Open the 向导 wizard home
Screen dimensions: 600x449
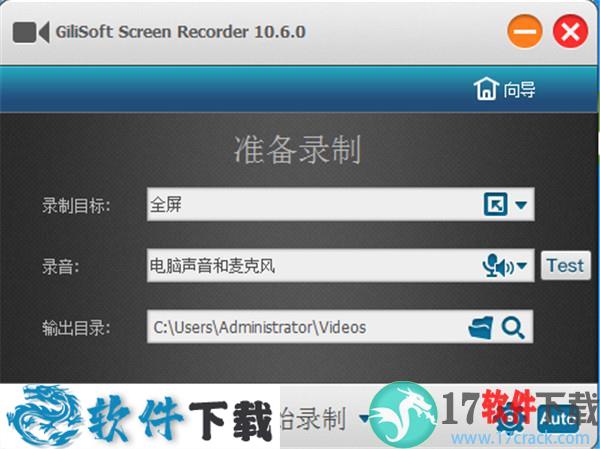coord(504,89)
